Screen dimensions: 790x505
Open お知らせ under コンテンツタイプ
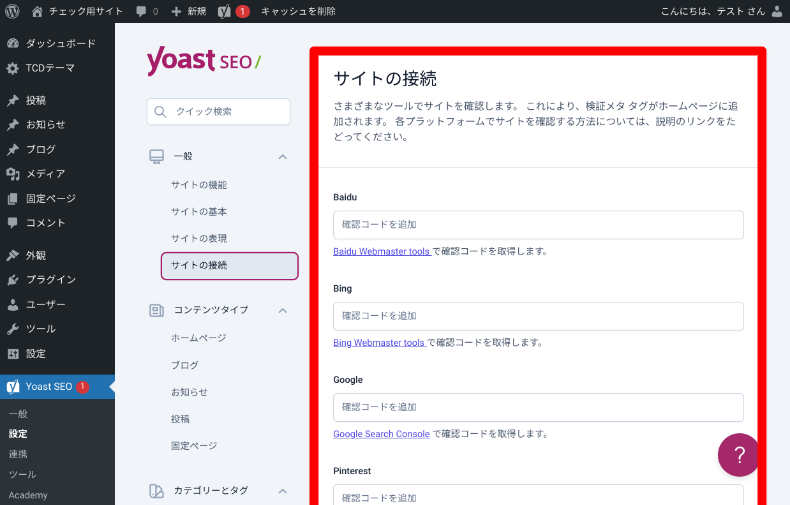coord(189,392)
